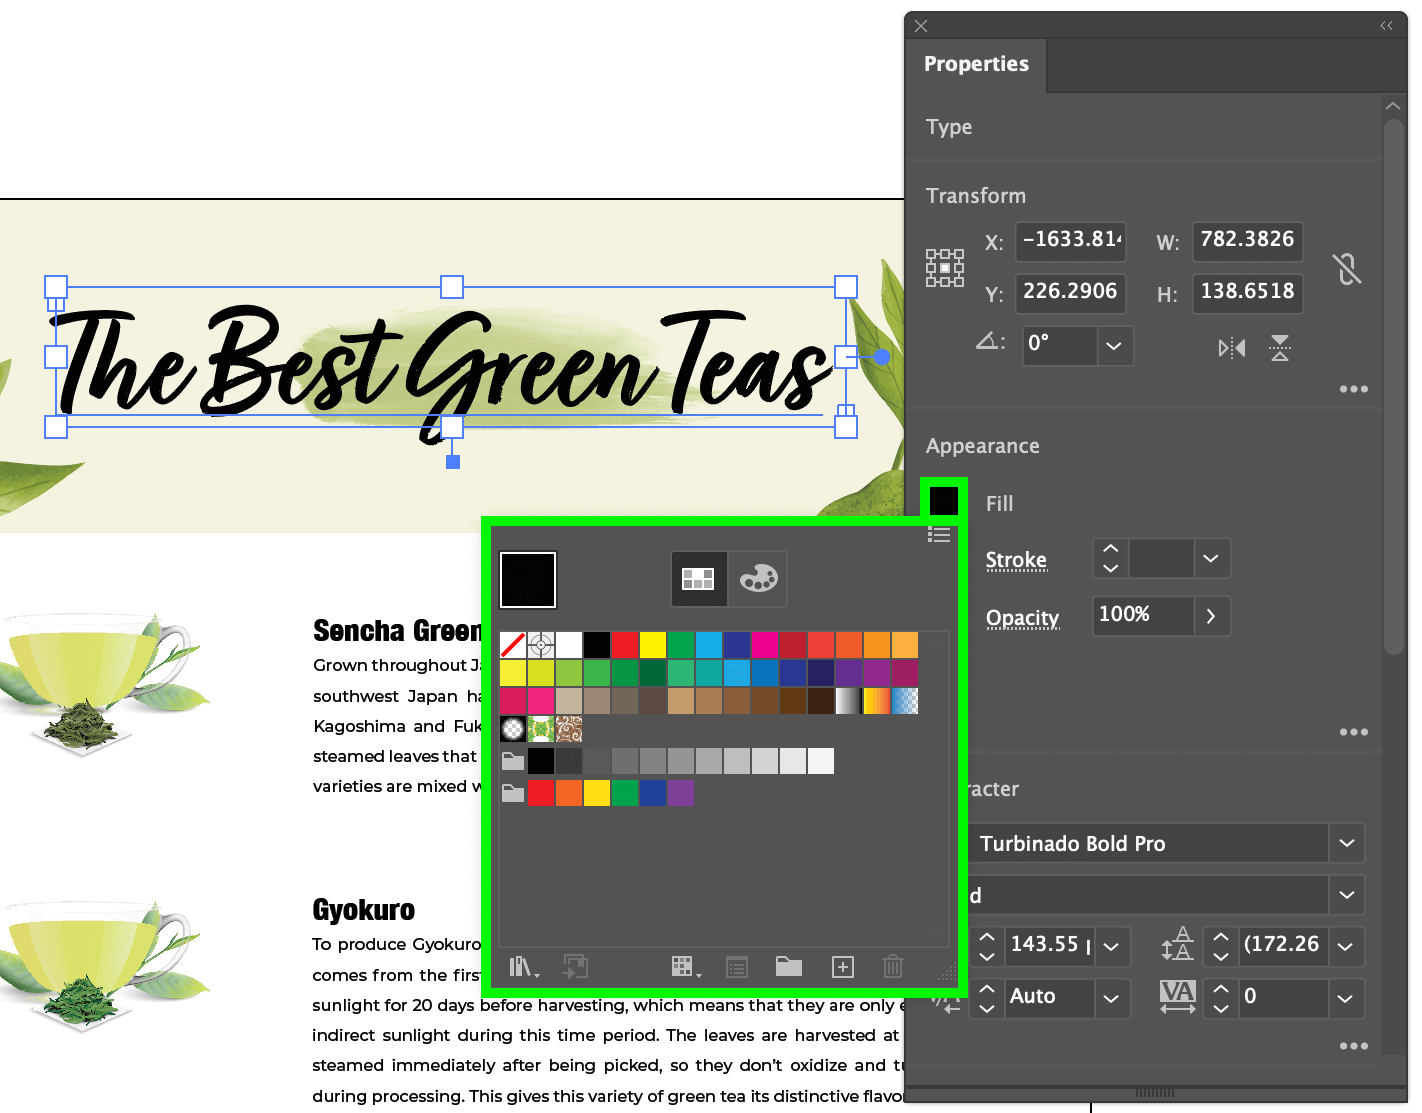Create a New Color Group with folder icon
This screenshot has height=1113, width=1422.
tap(788, 966)
